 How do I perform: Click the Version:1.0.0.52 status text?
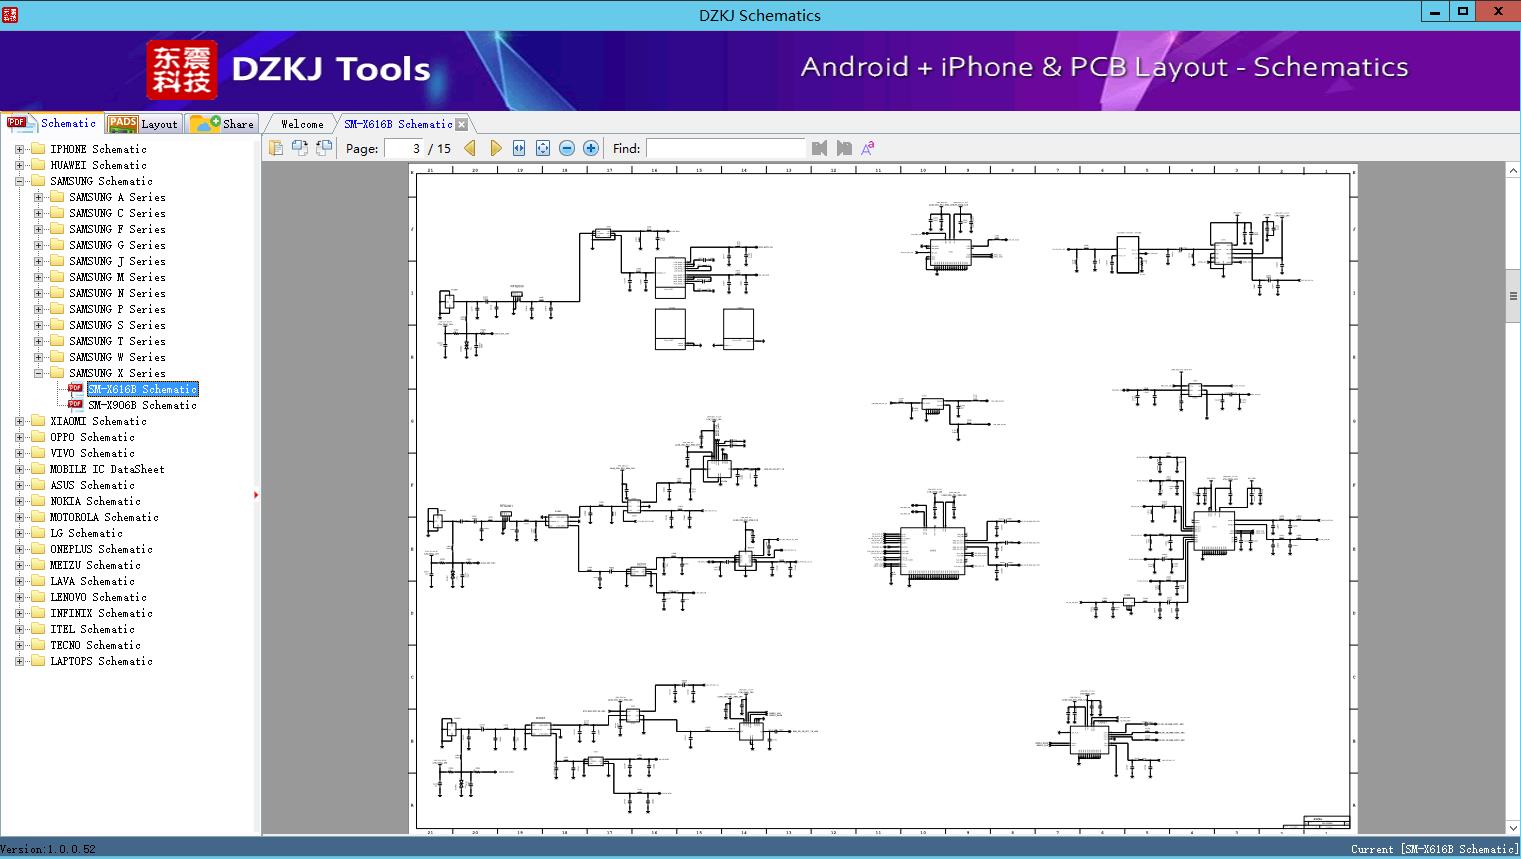pyautogui.click(x=48, y=849)
